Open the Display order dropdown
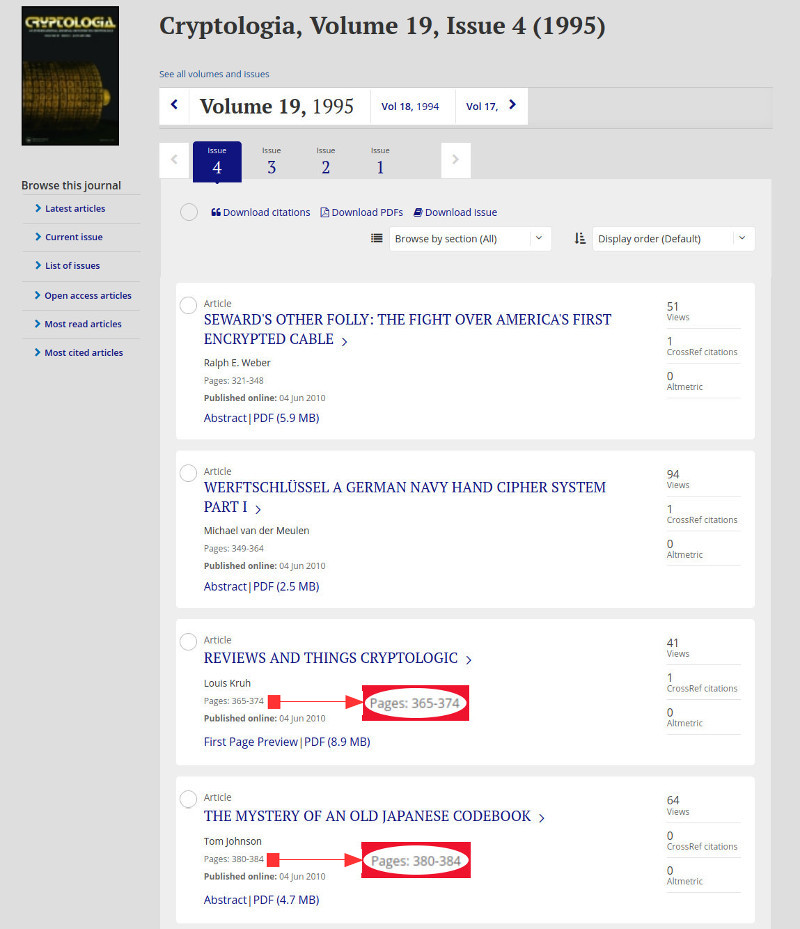 (674, 238)
